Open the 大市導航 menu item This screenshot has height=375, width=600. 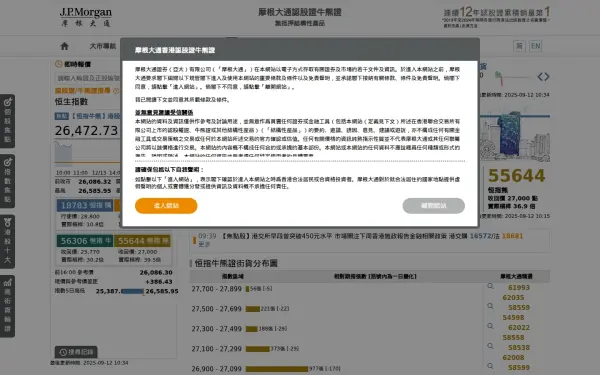pos(103,46)
